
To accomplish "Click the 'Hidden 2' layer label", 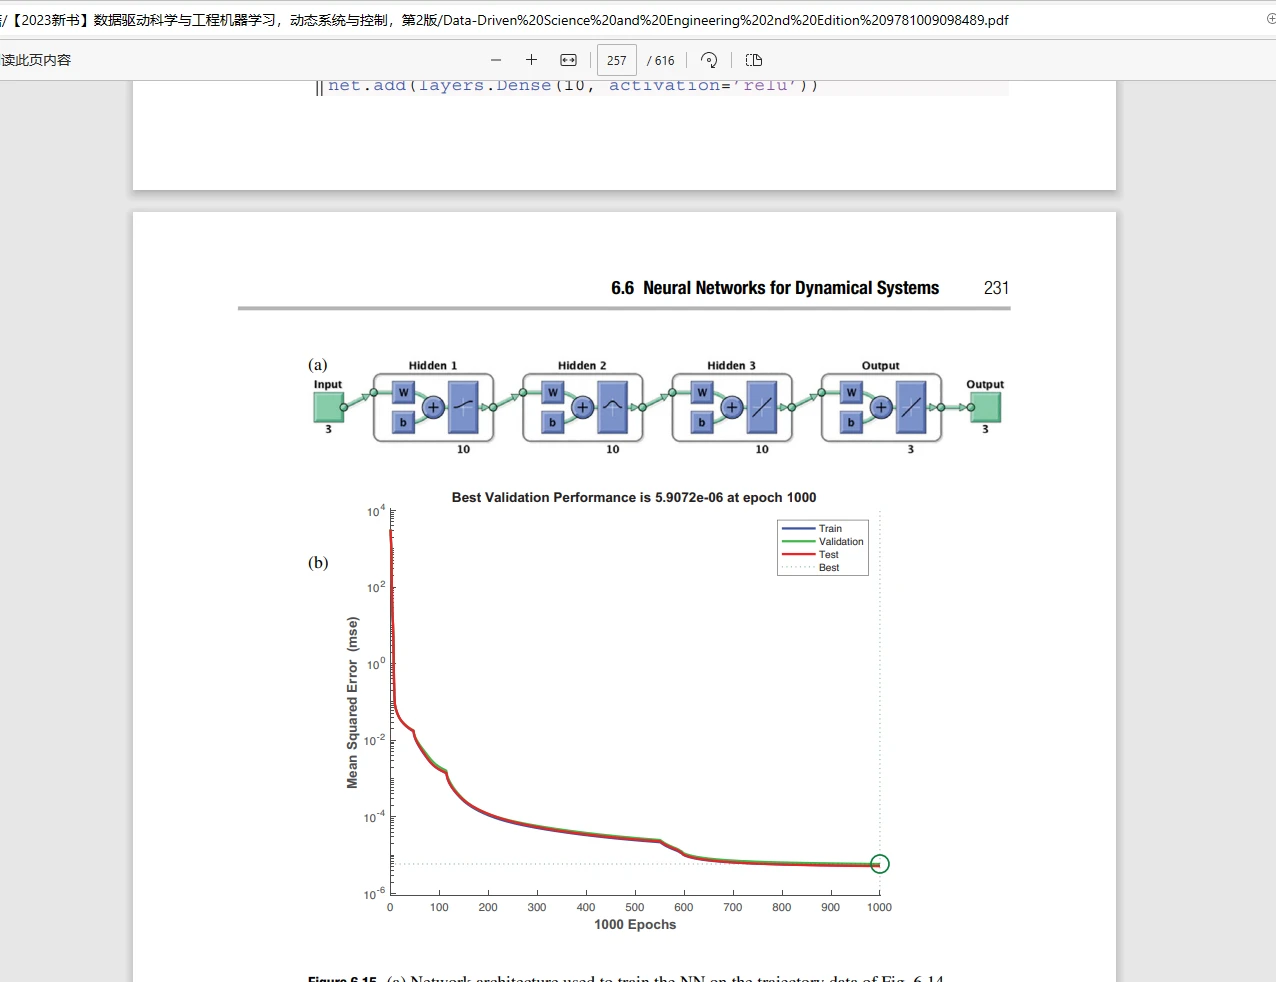I will coord(582,366).
